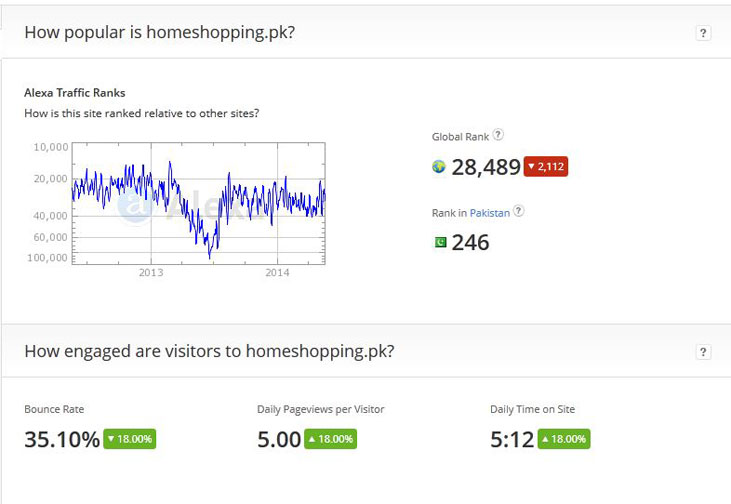Click the Pakistan flag icon
Viewport: 731px width, 504px height.
coord(440,242)
